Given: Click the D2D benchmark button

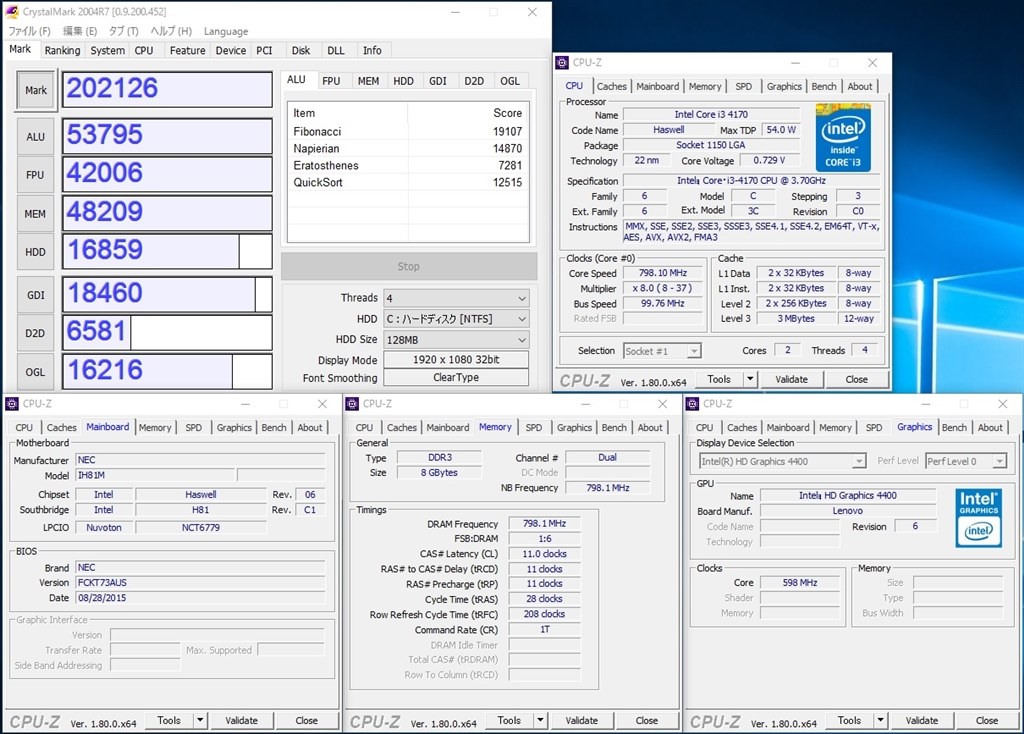Looking at the screenshot, I should coord(35,333).
